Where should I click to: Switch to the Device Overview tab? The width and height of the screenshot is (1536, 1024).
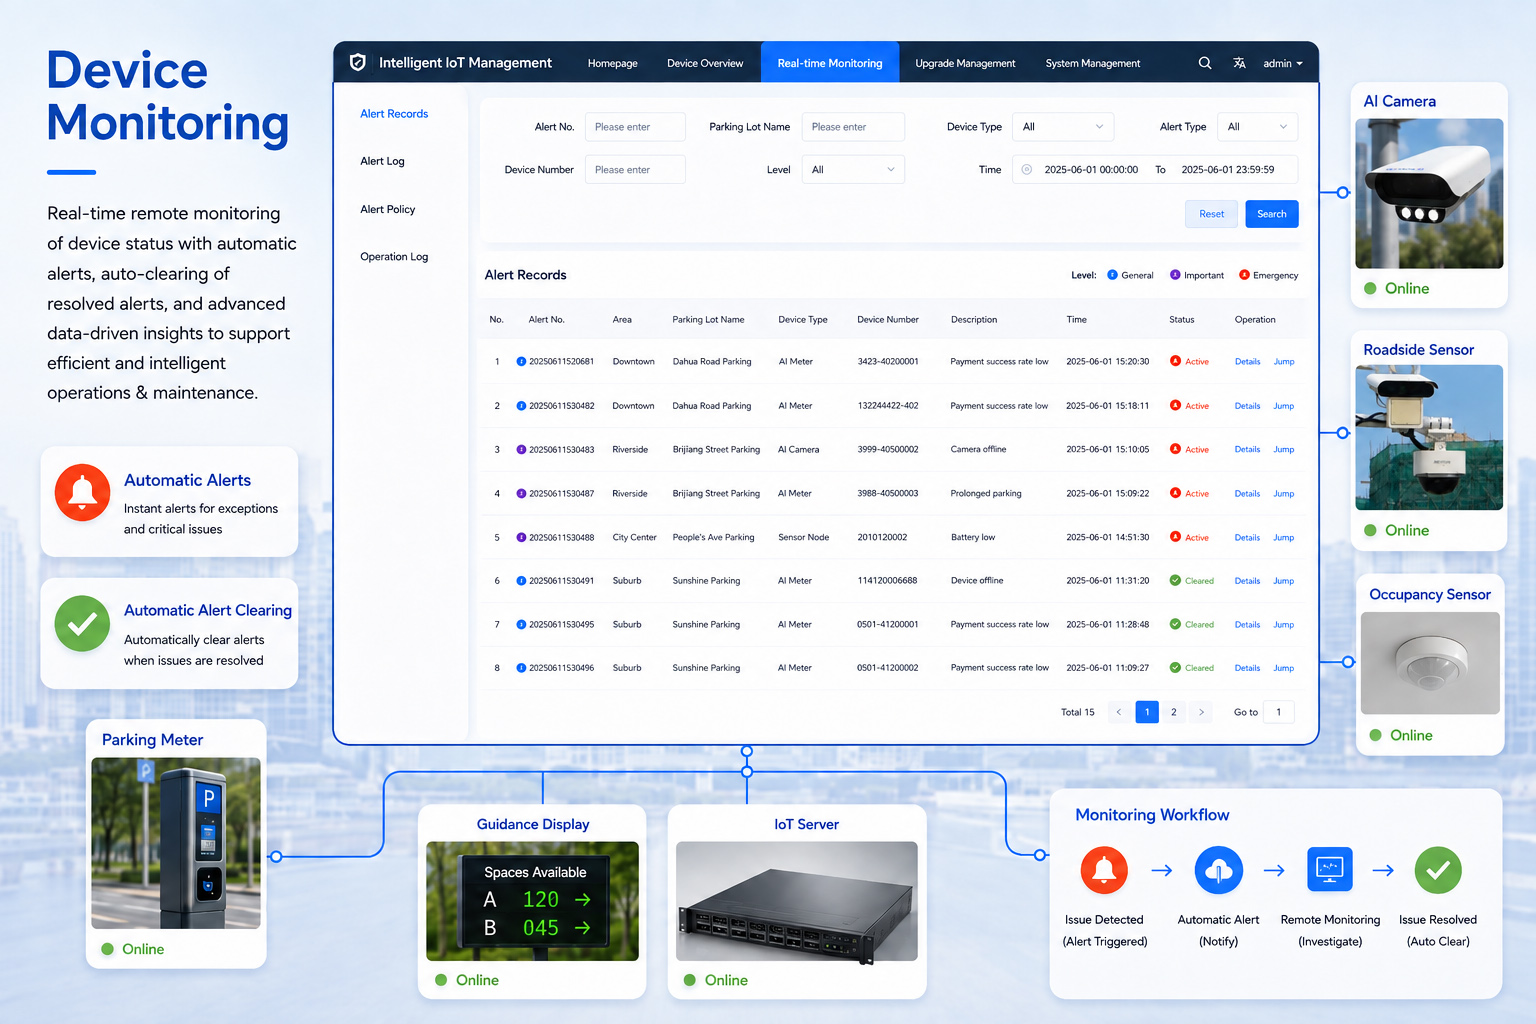click(x=705, y=63)
